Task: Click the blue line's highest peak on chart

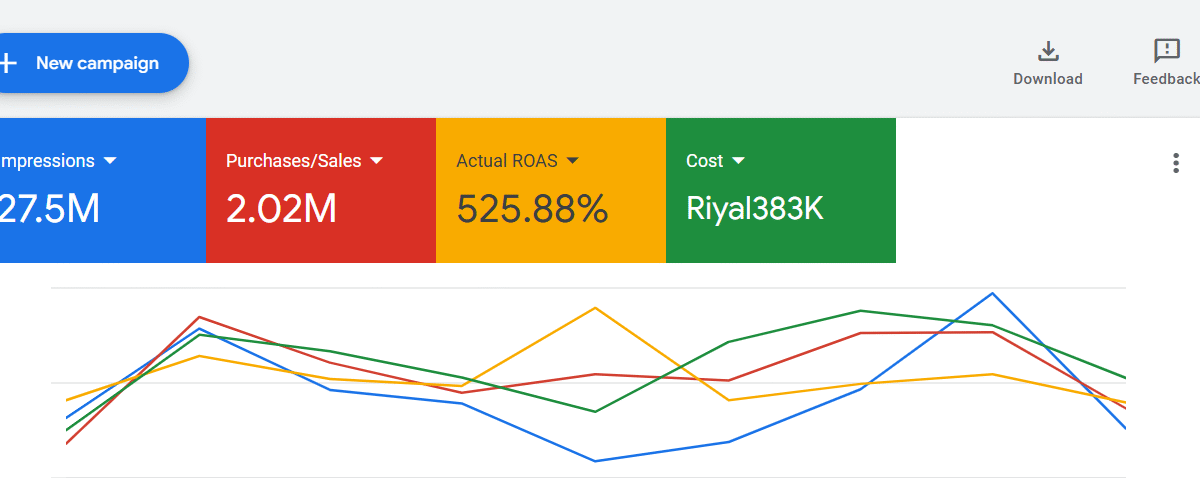Action: tap(992, 293)
